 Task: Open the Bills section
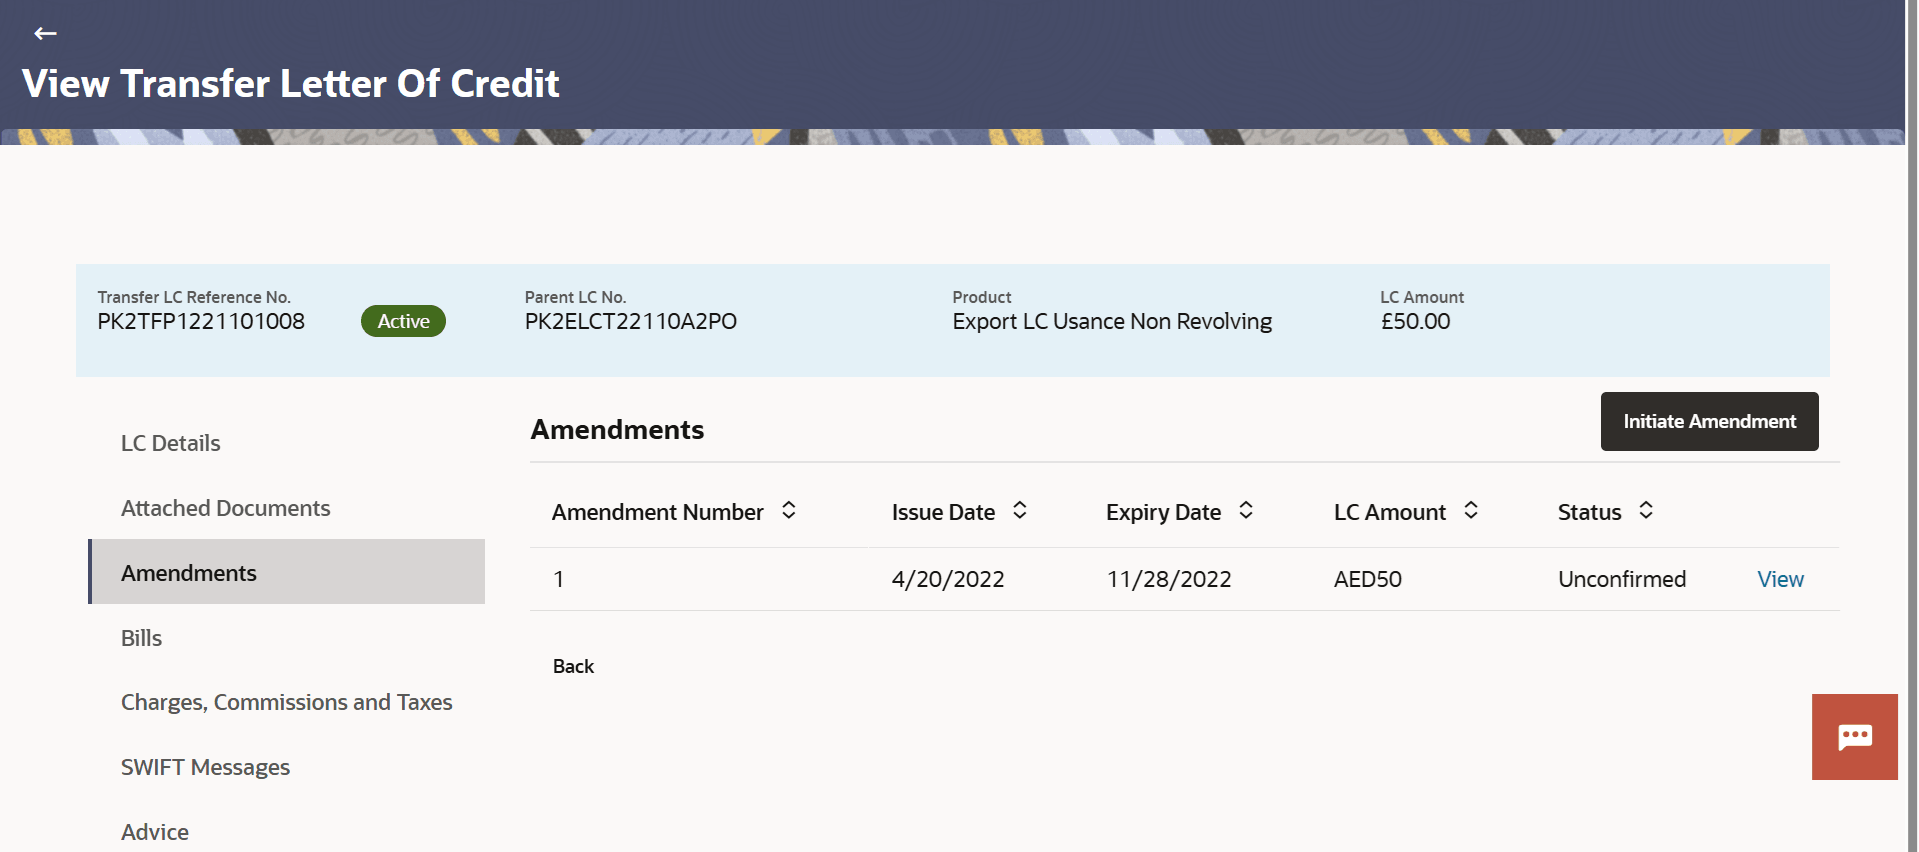pos(141,638)
